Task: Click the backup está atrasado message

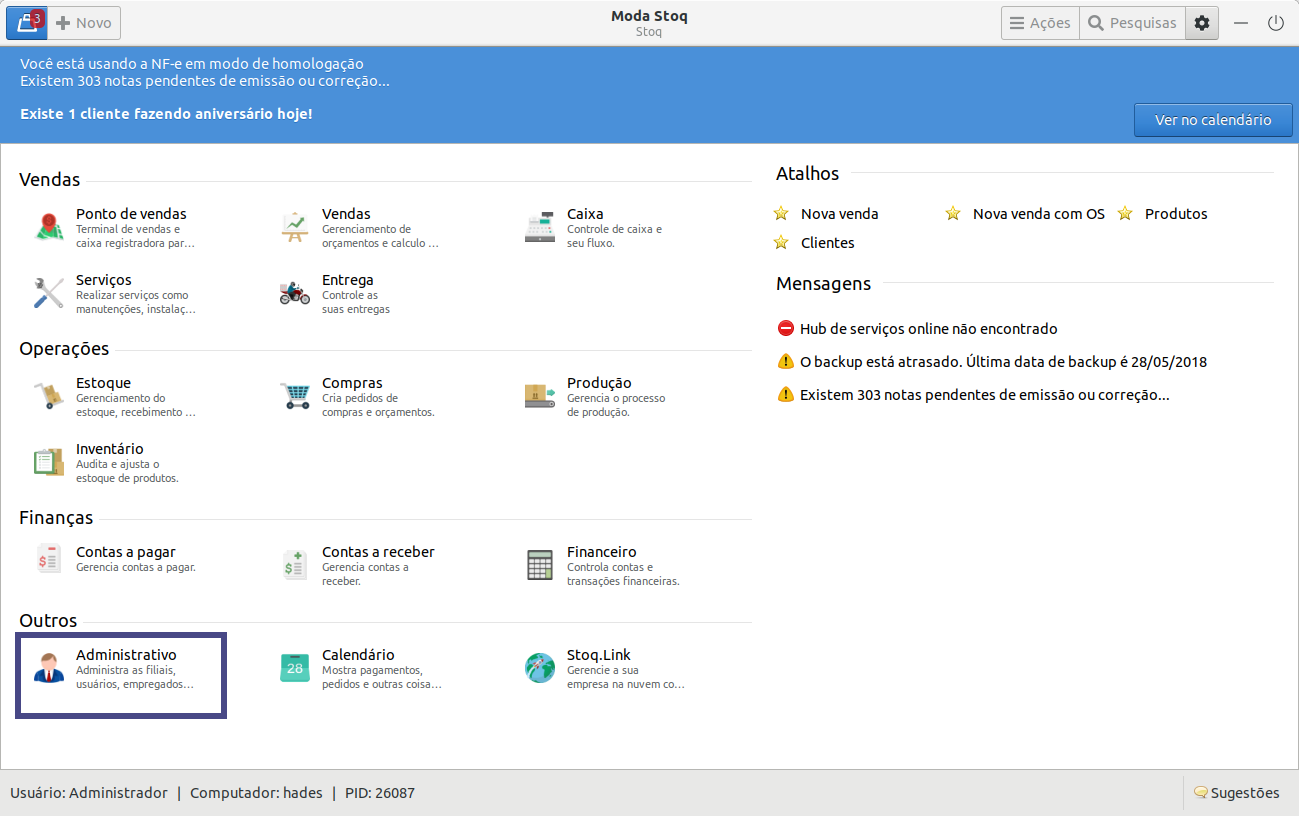Action: pyautogui.click(x=1004, y=362)
